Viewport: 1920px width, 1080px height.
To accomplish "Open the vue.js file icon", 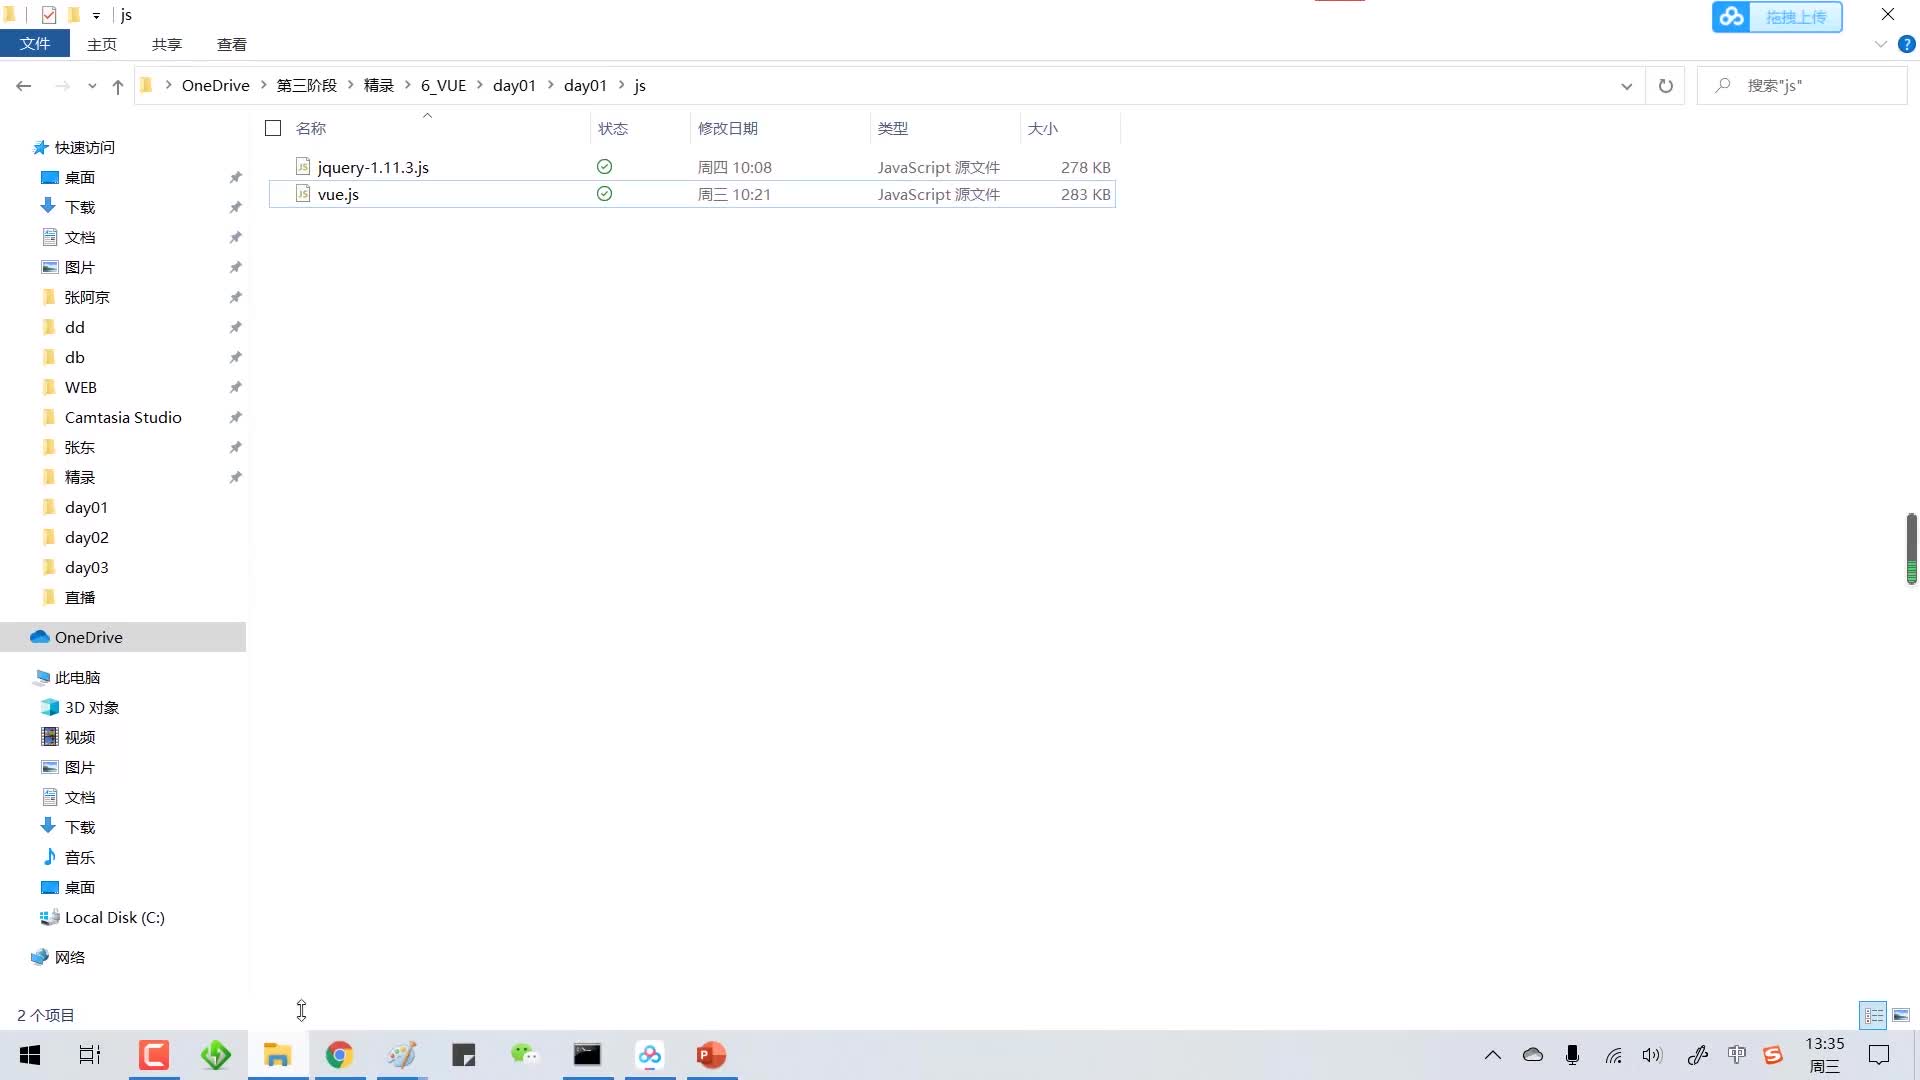I will [x=303, y=194].
